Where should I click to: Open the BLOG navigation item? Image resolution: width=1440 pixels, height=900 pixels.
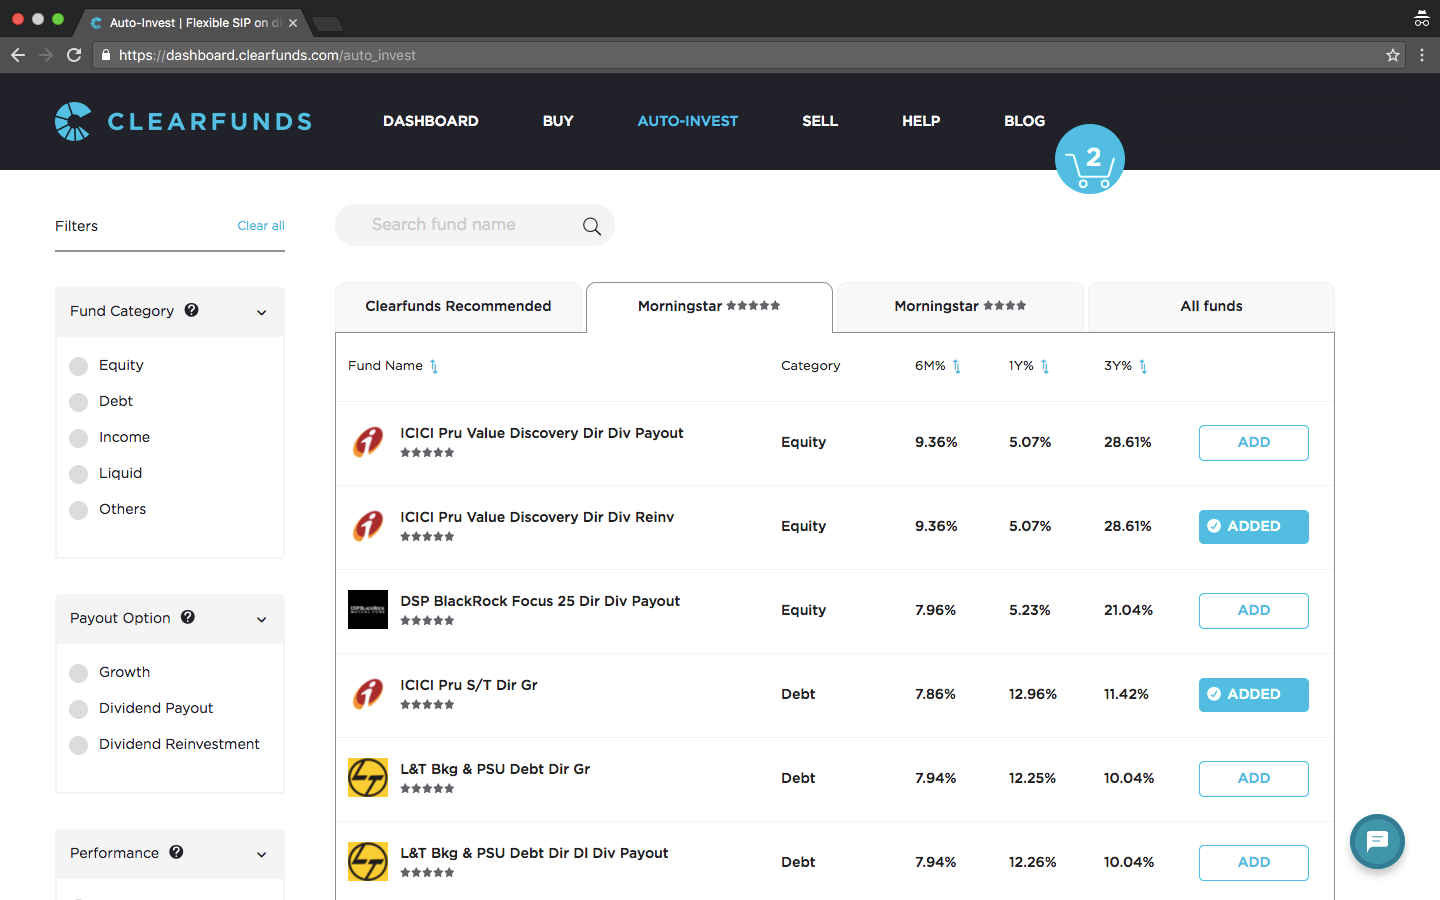coord(1025,121)
